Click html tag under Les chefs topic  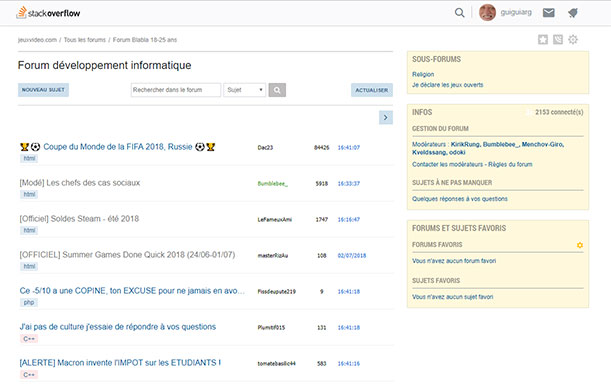[x=29, y=194]
